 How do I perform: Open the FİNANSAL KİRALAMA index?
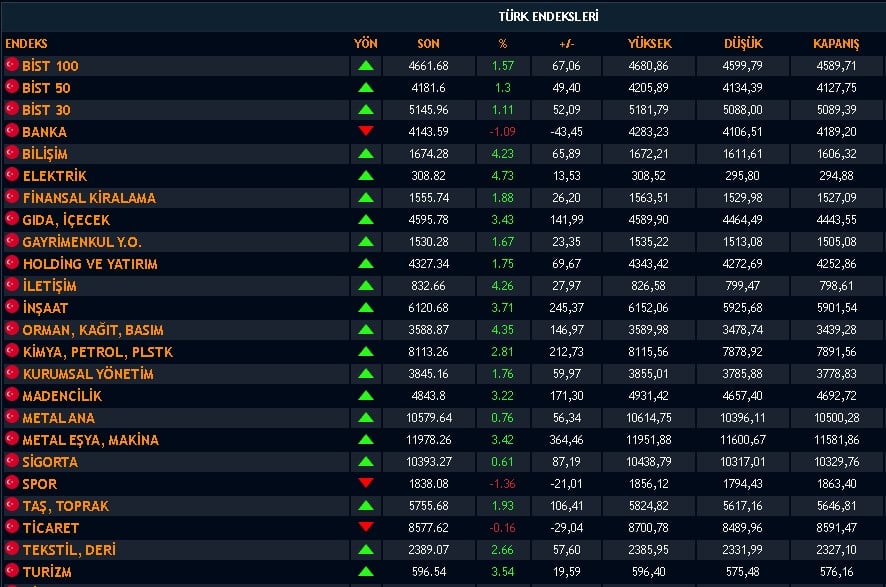click(89, 198)
